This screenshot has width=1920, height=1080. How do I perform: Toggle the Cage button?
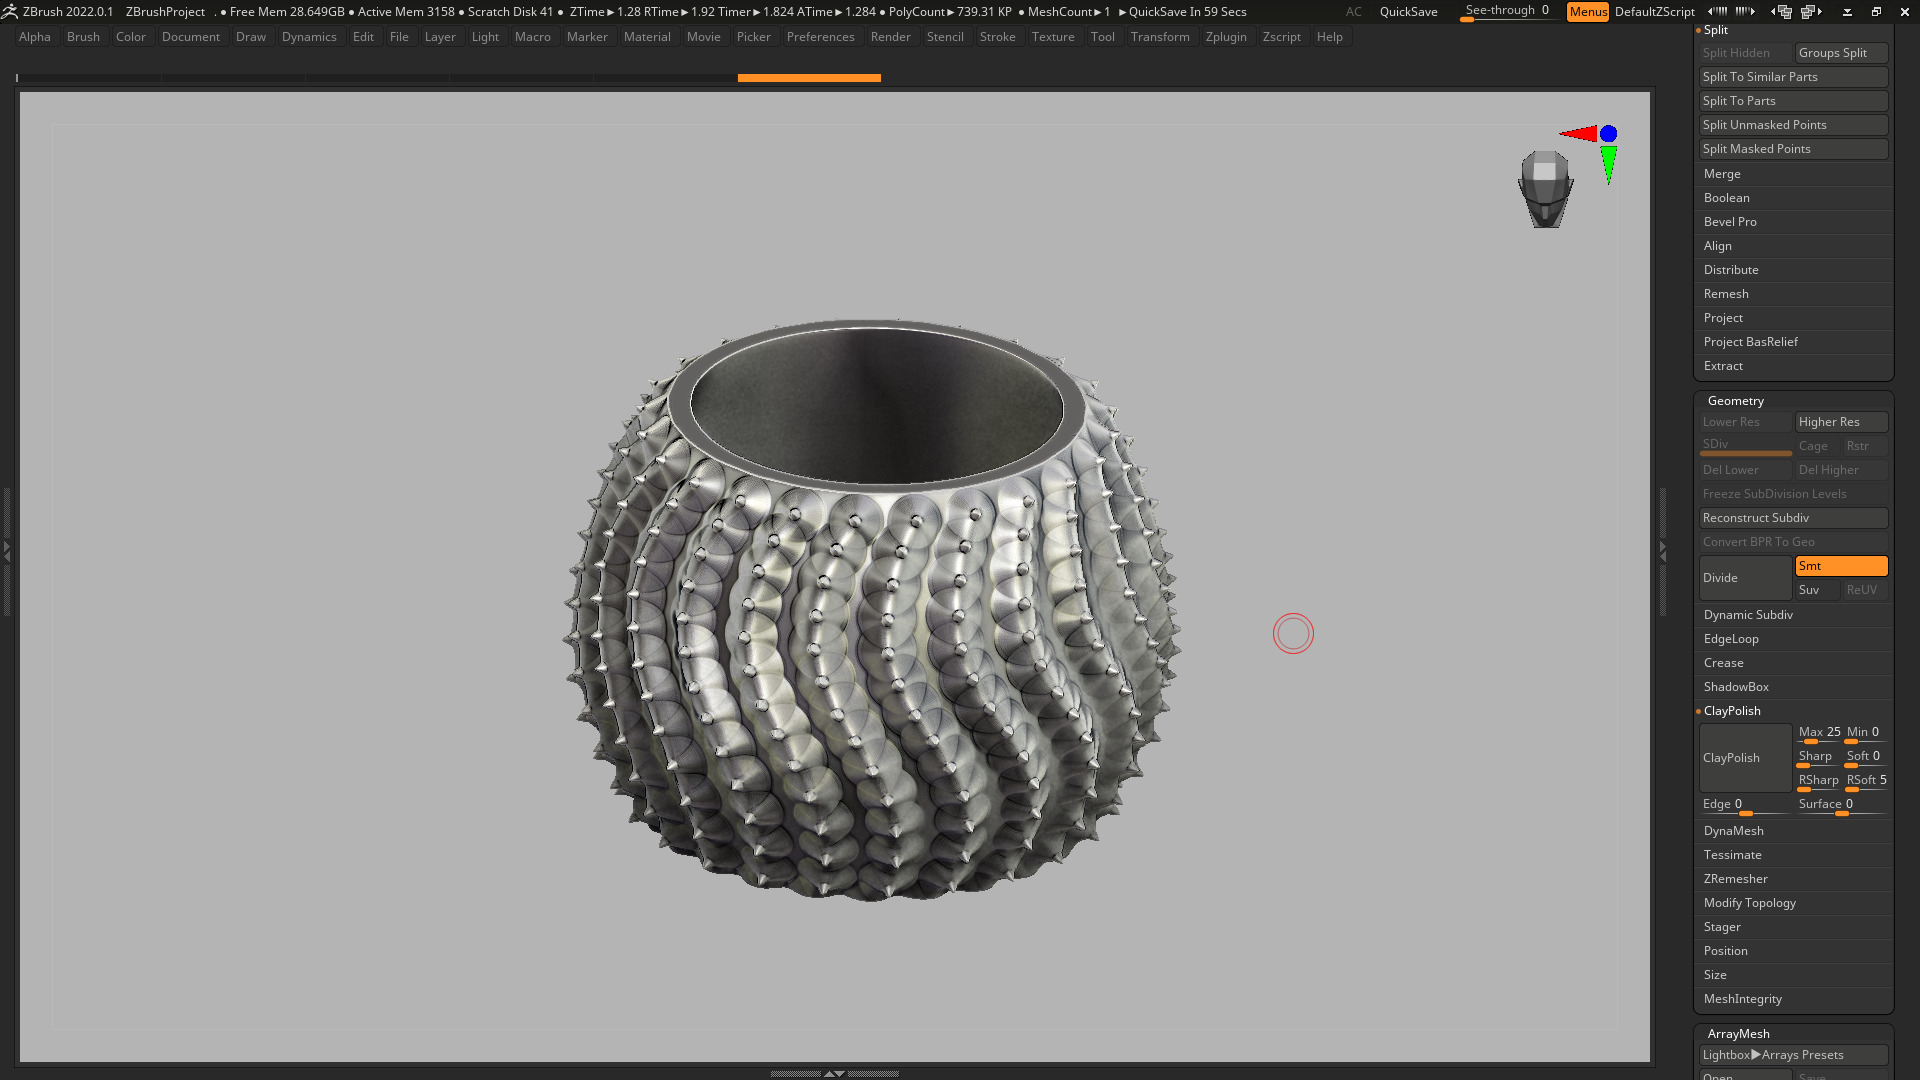click(x=1817, y=446)
